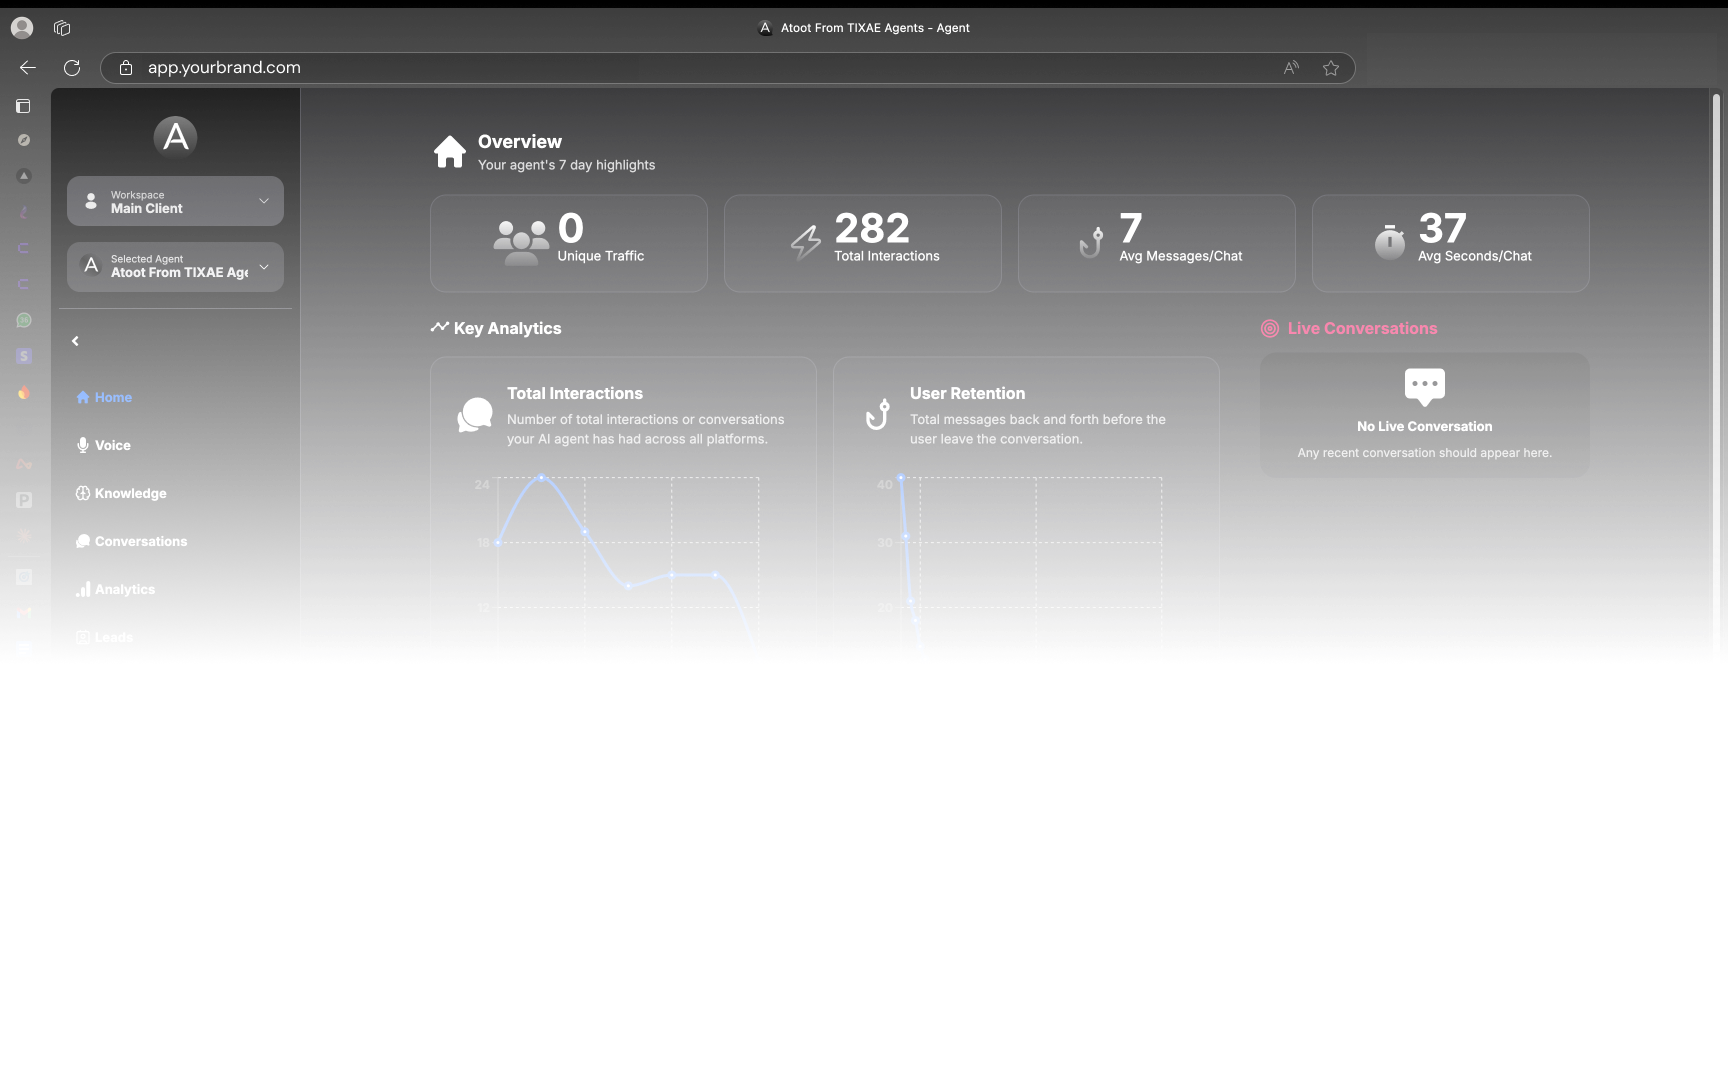Screen dimensions: 1728x1087
Task: Switch to the Conversations section
Action: tap(141, 541)
